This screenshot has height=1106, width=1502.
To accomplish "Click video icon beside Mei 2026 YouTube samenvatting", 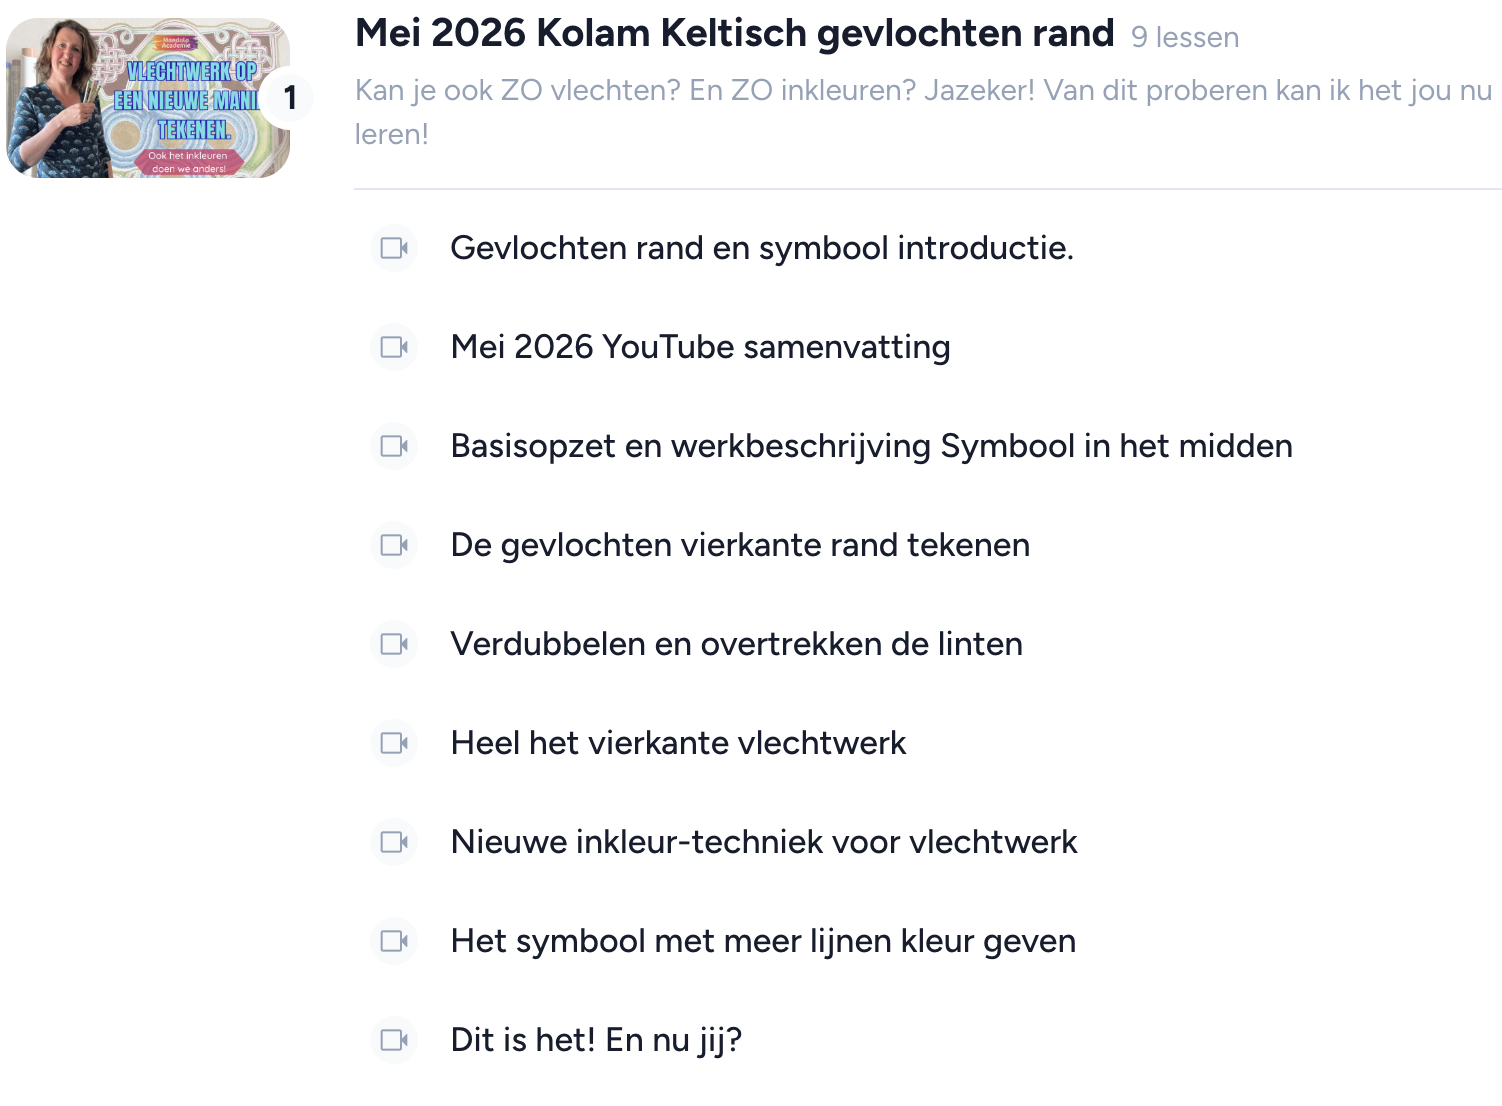I will (395, 347).
